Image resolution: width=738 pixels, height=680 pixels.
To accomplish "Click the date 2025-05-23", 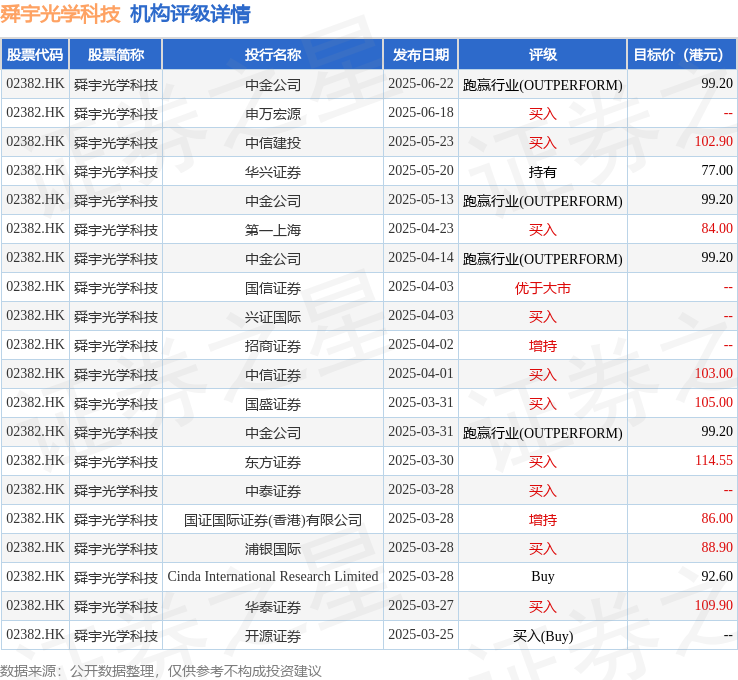I will (x=421, y=141).
